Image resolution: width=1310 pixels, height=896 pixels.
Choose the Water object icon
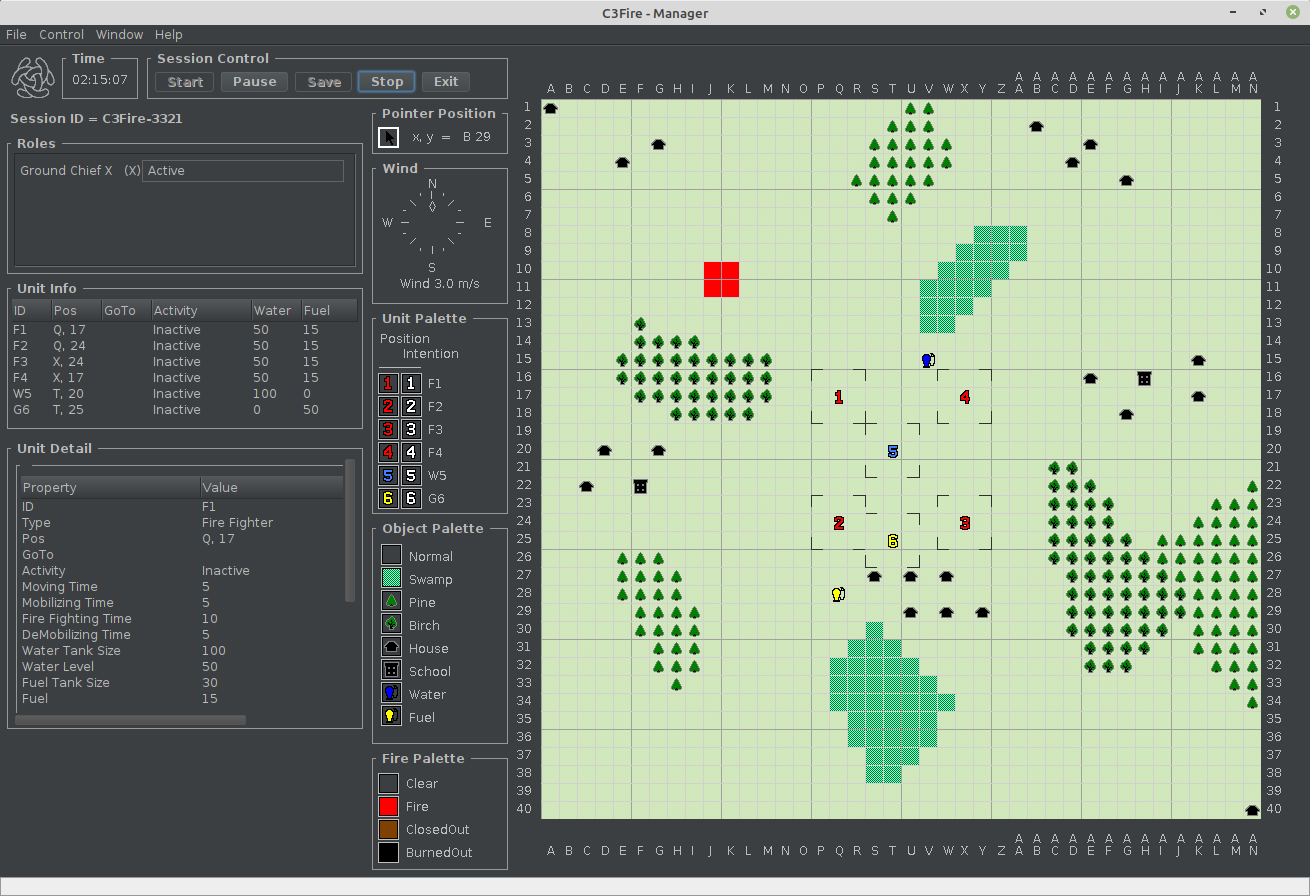click(x=390, y=694)
